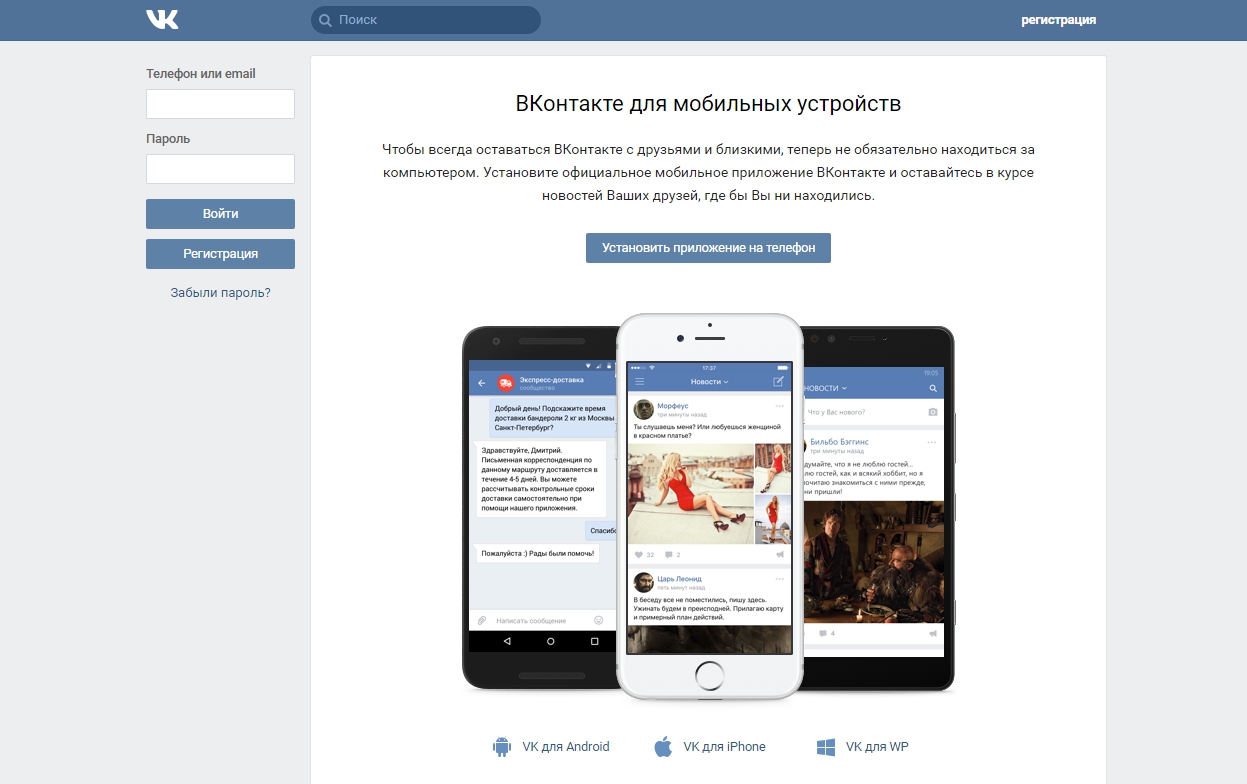Click the magnifier icon in the search bar
The height and width of the screenshot is (784, 1247).
coord(325,20)
